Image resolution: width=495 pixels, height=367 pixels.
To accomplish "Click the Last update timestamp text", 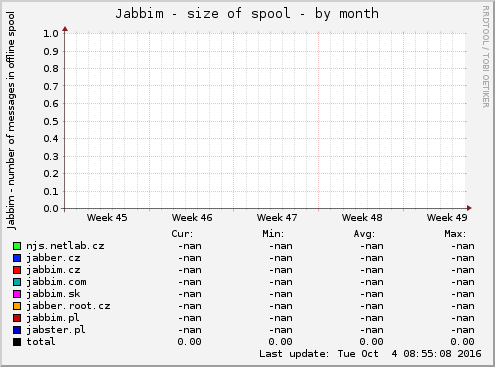I will [370, 354].
